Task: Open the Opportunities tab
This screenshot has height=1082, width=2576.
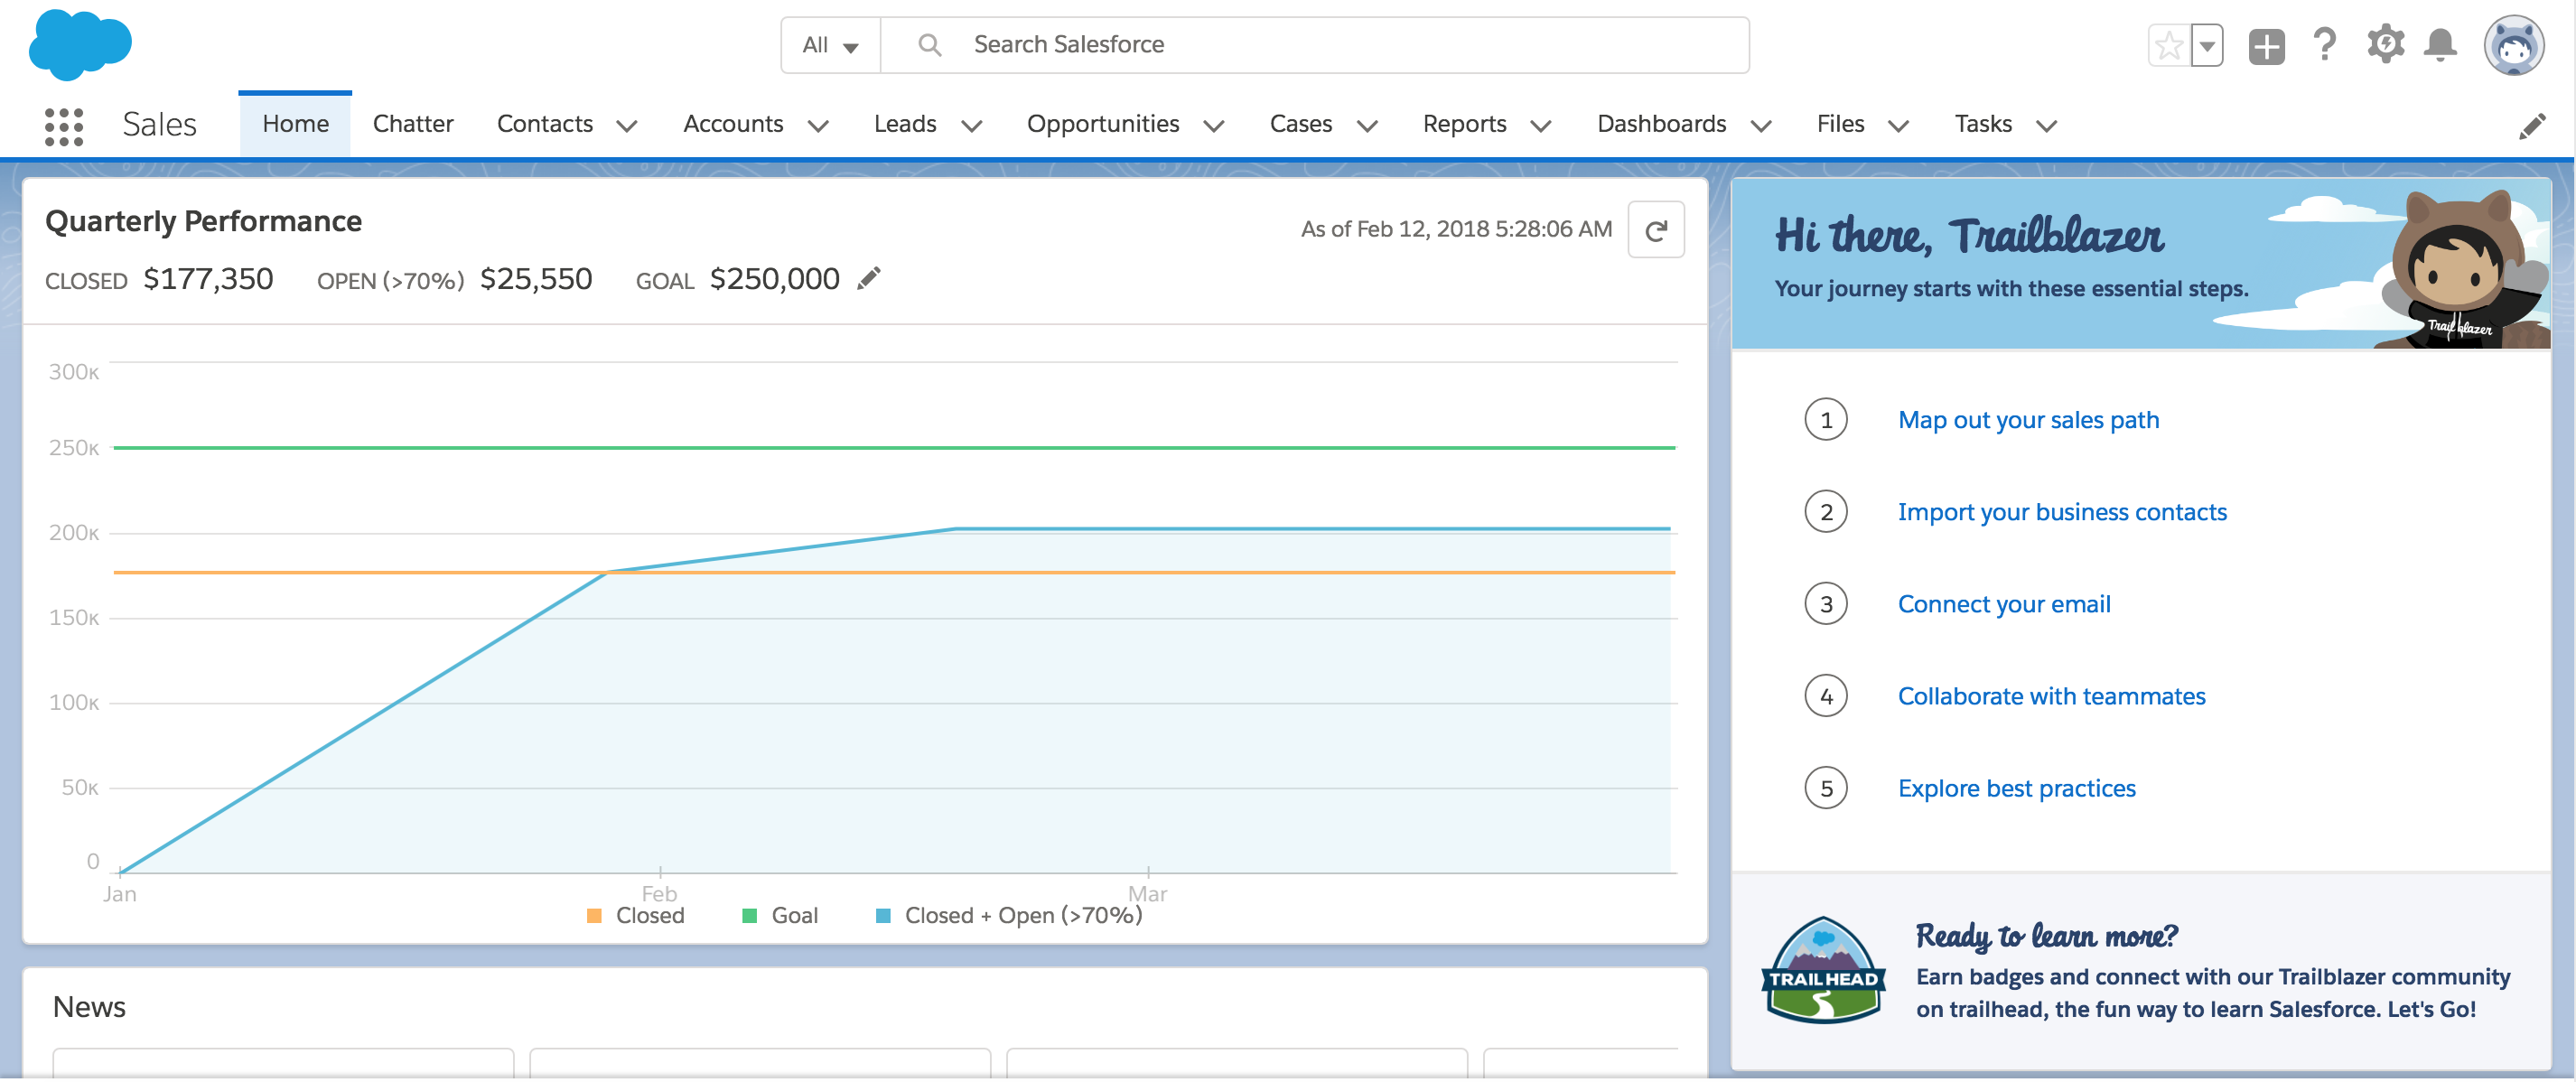Action: (x=1103, y=124)
